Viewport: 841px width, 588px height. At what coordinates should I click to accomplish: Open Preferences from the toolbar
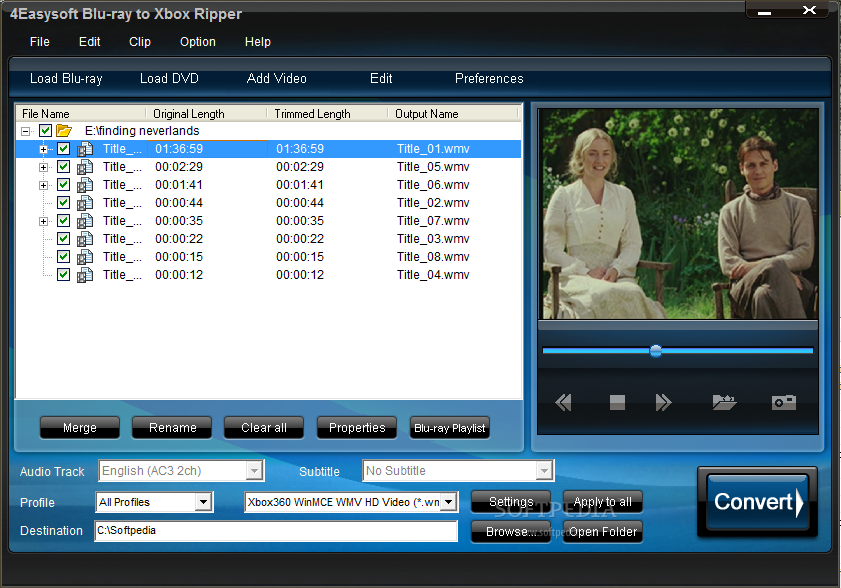489,78
